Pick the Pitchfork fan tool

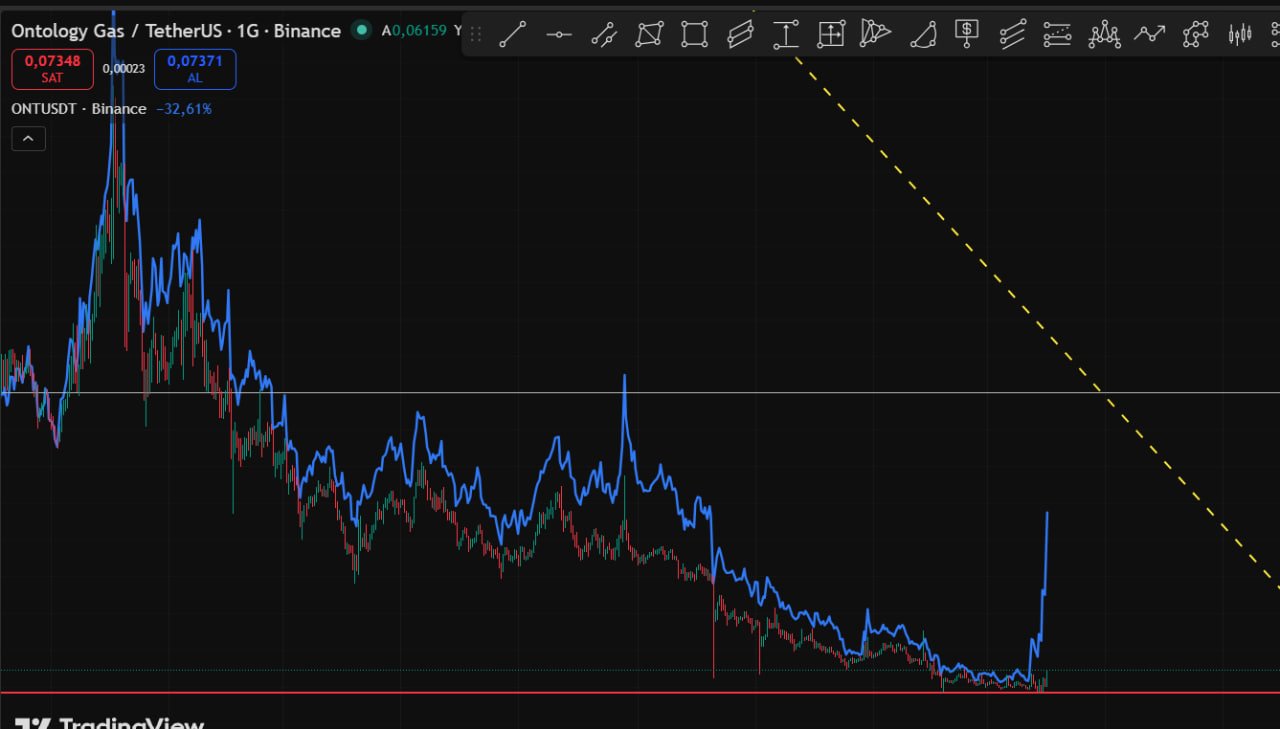pyautogui.click(x=875, y=34)
